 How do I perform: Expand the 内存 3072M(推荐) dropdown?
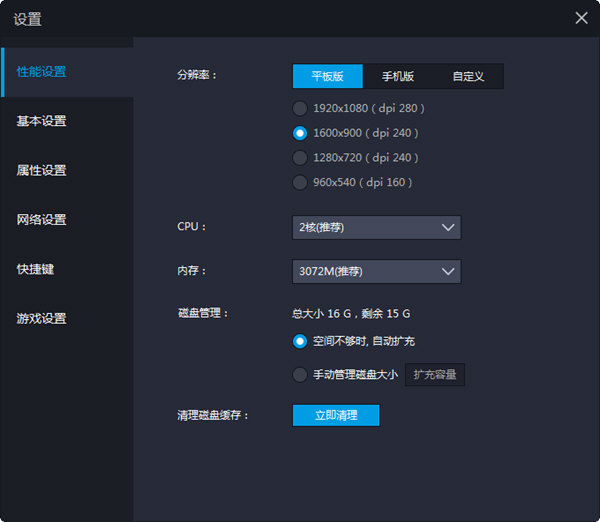point(376,271)
